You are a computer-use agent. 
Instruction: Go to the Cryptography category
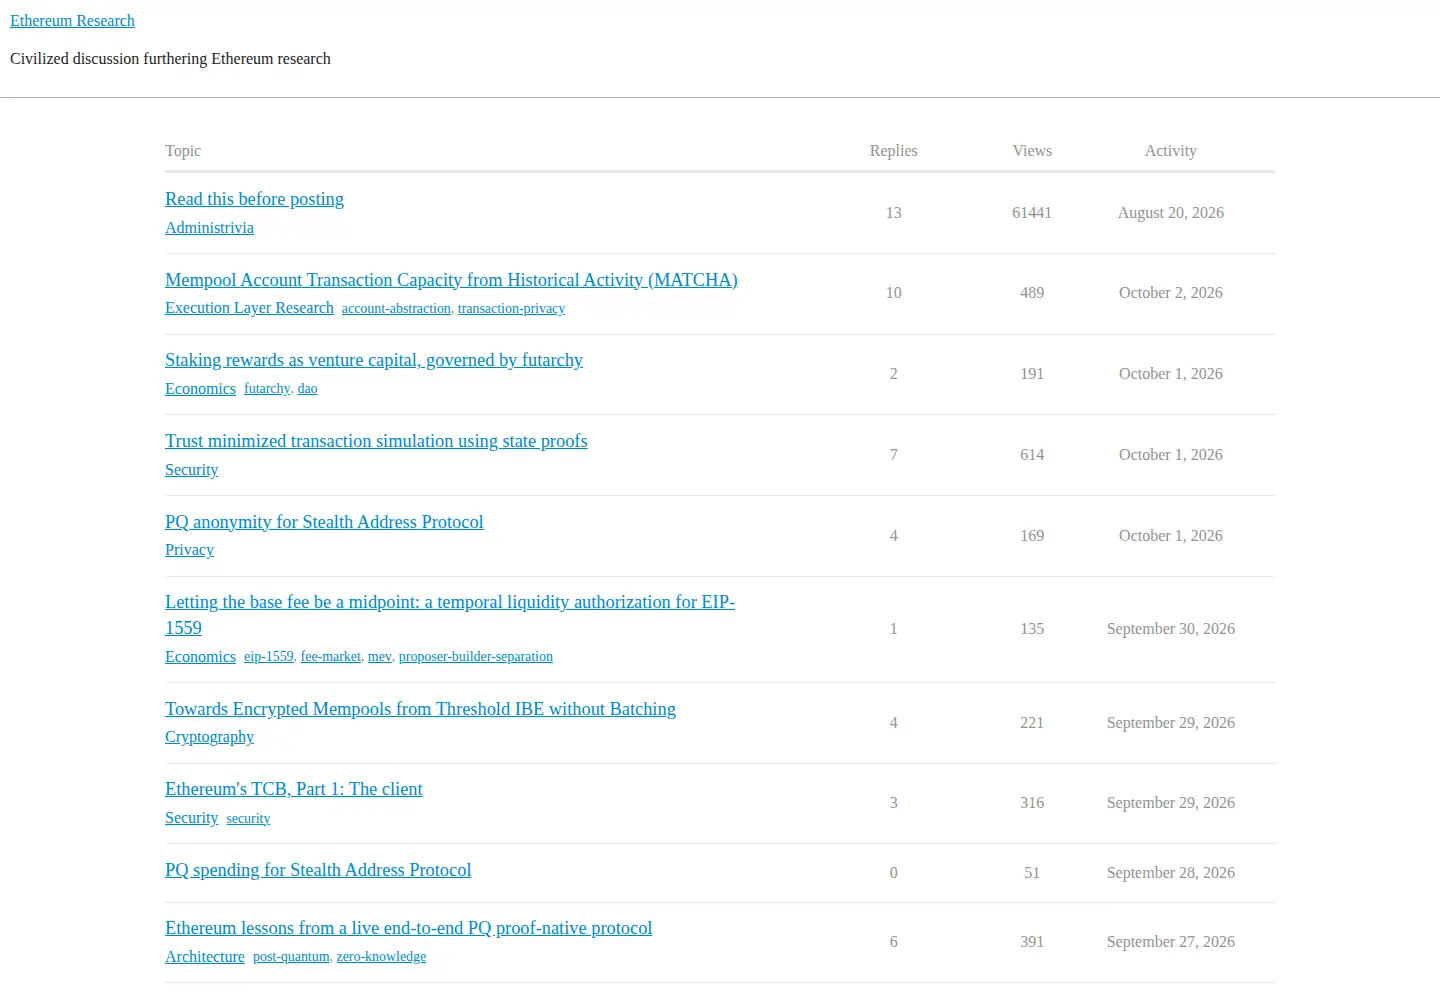209,737
